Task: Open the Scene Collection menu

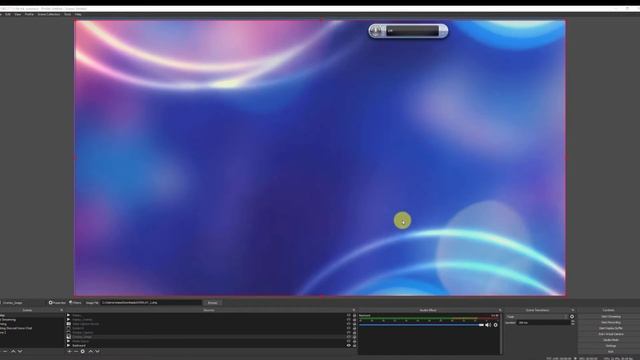Action: 49,14
